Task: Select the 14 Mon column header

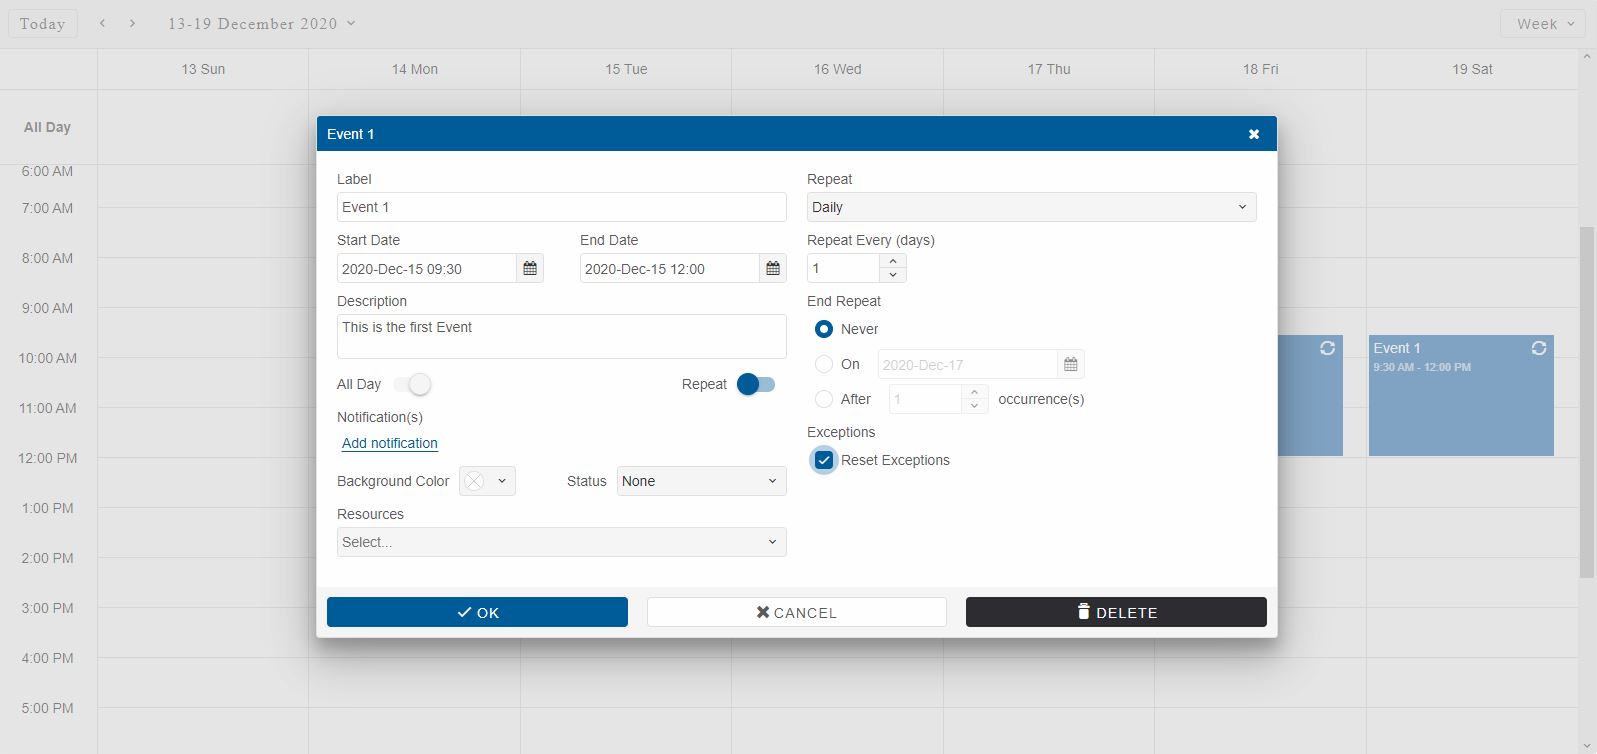Action: [414, 69]
